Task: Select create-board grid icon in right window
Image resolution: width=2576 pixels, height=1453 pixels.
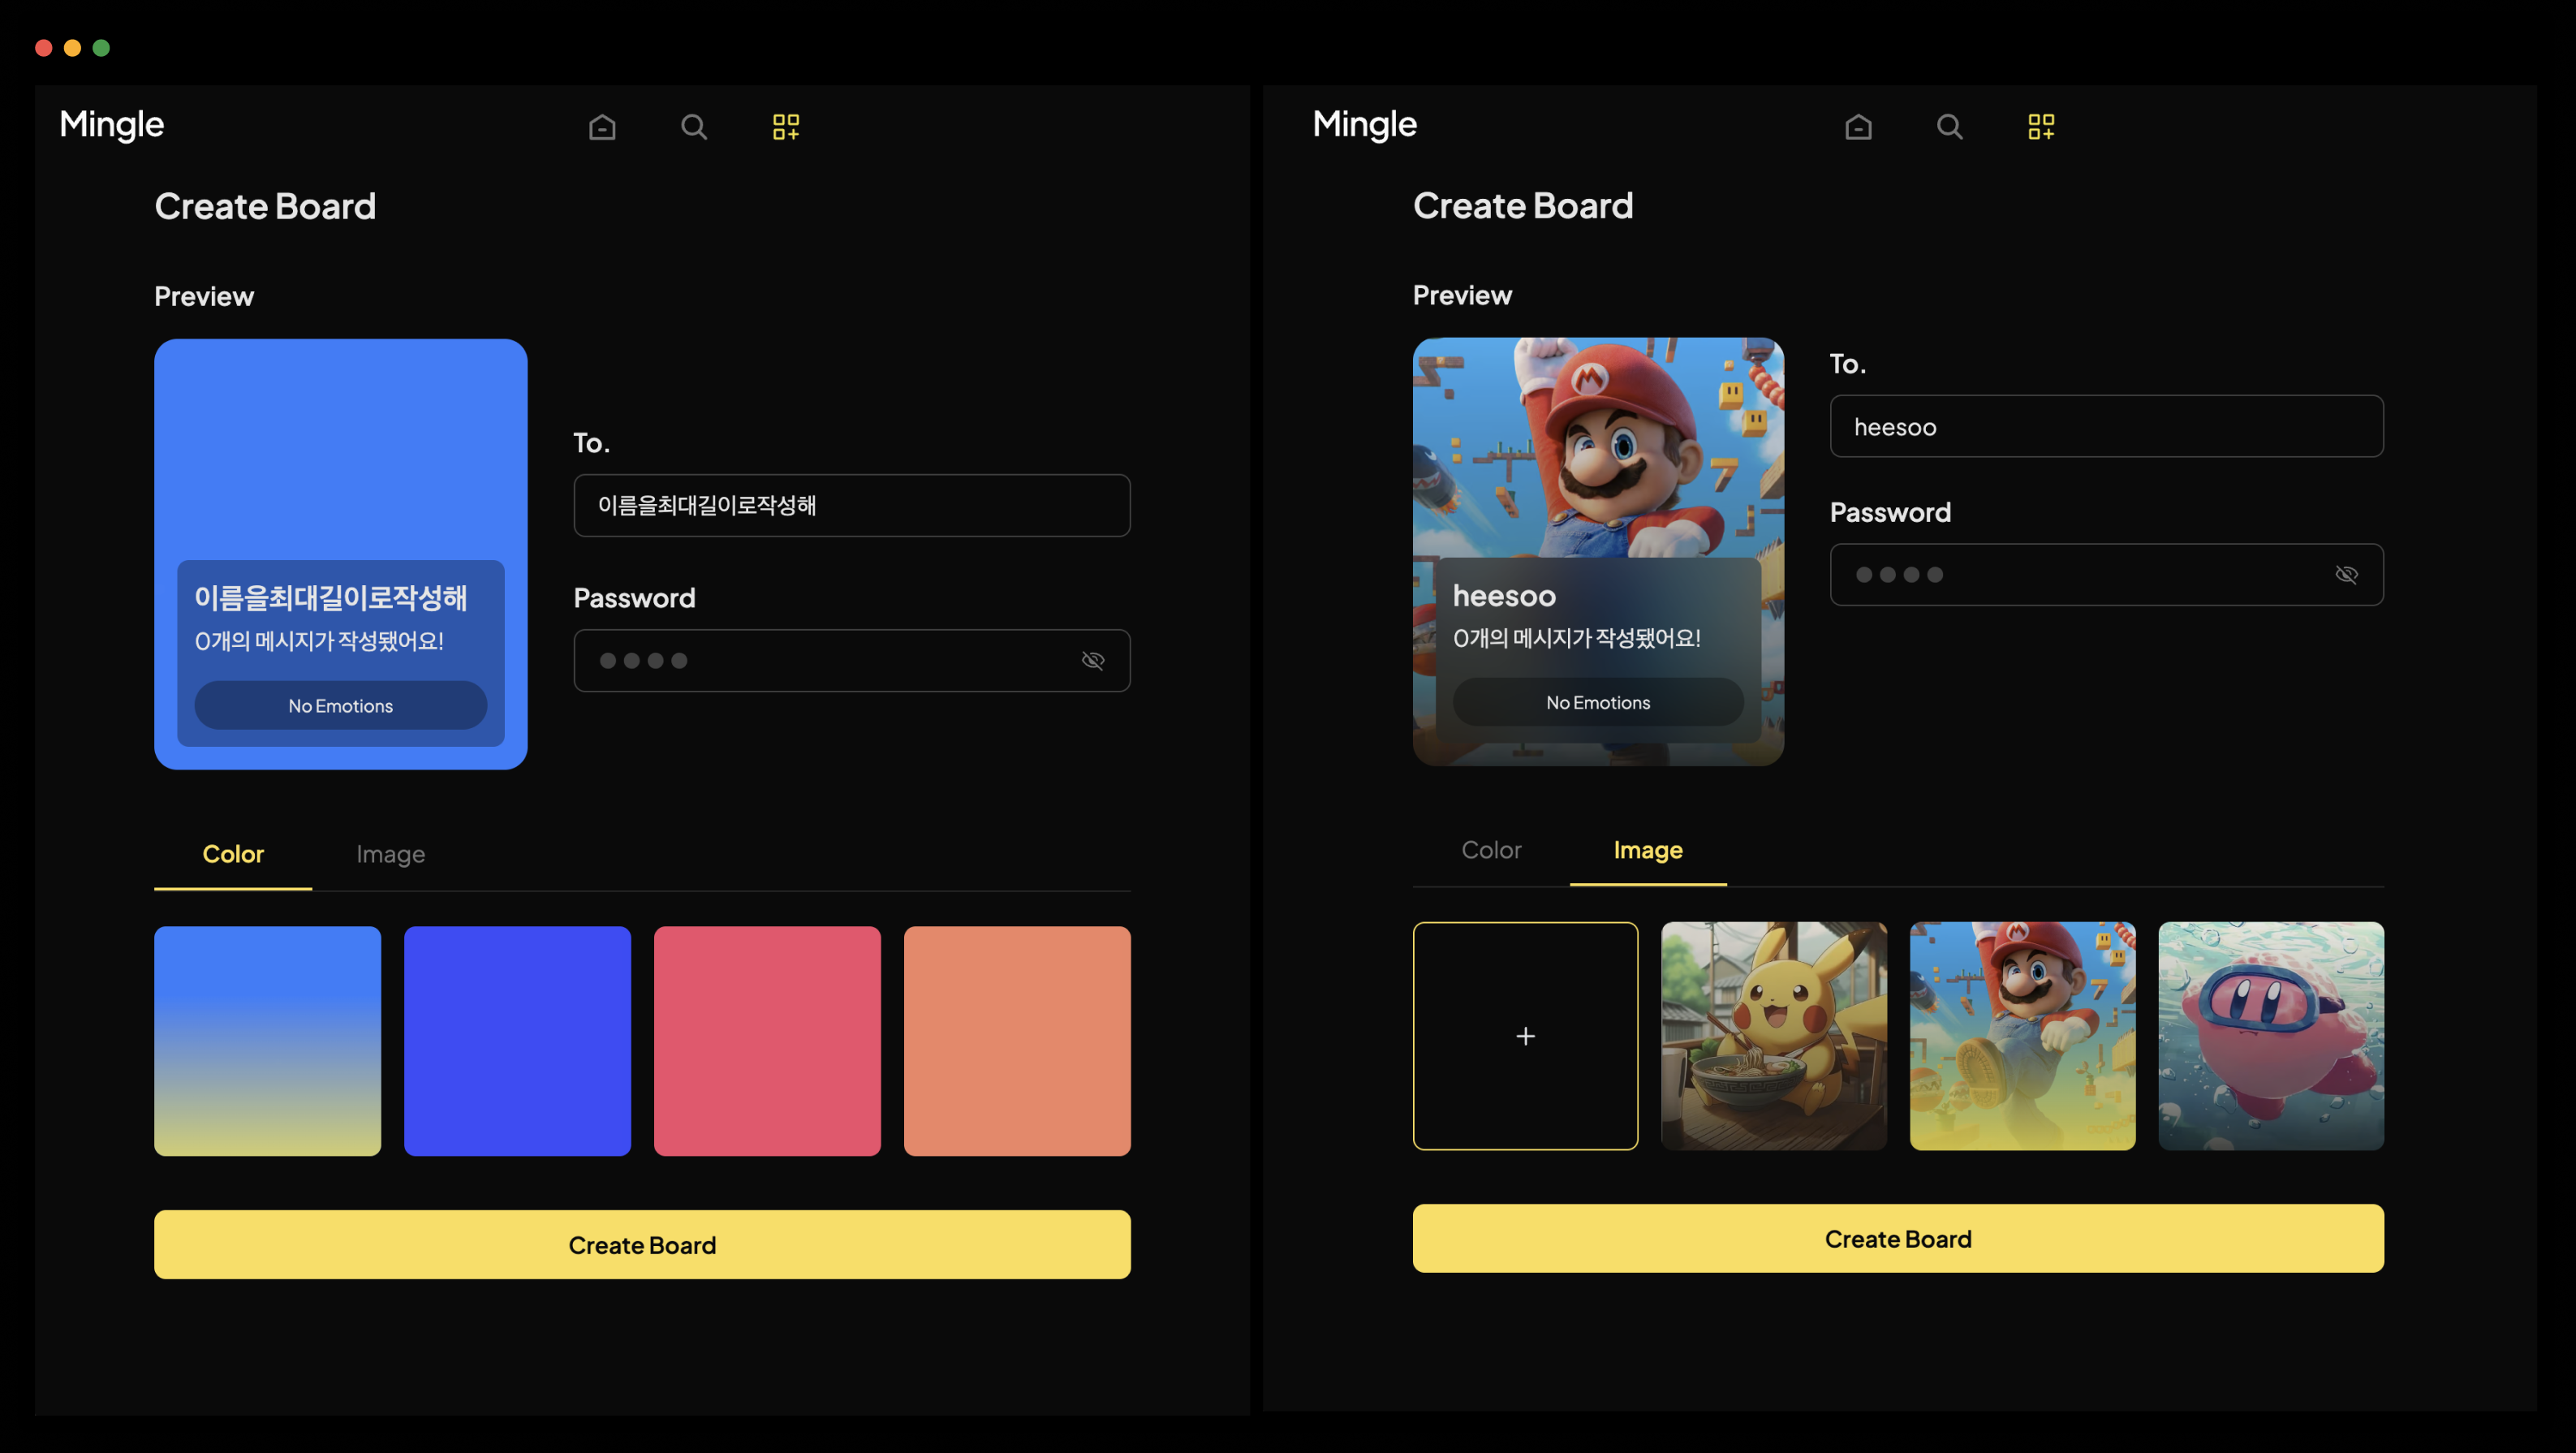Action: coord(2041,127)
